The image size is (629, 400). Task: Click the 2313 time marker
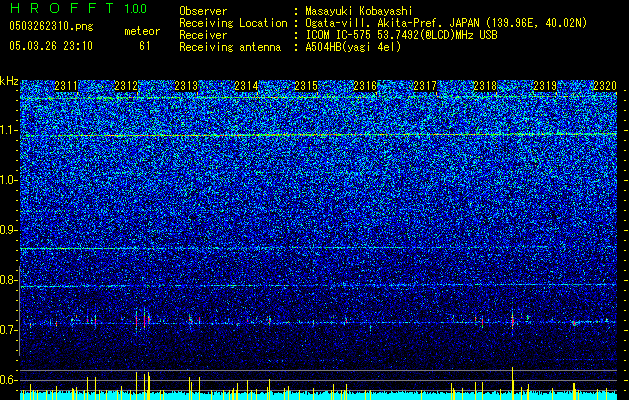tap(186, 86)
